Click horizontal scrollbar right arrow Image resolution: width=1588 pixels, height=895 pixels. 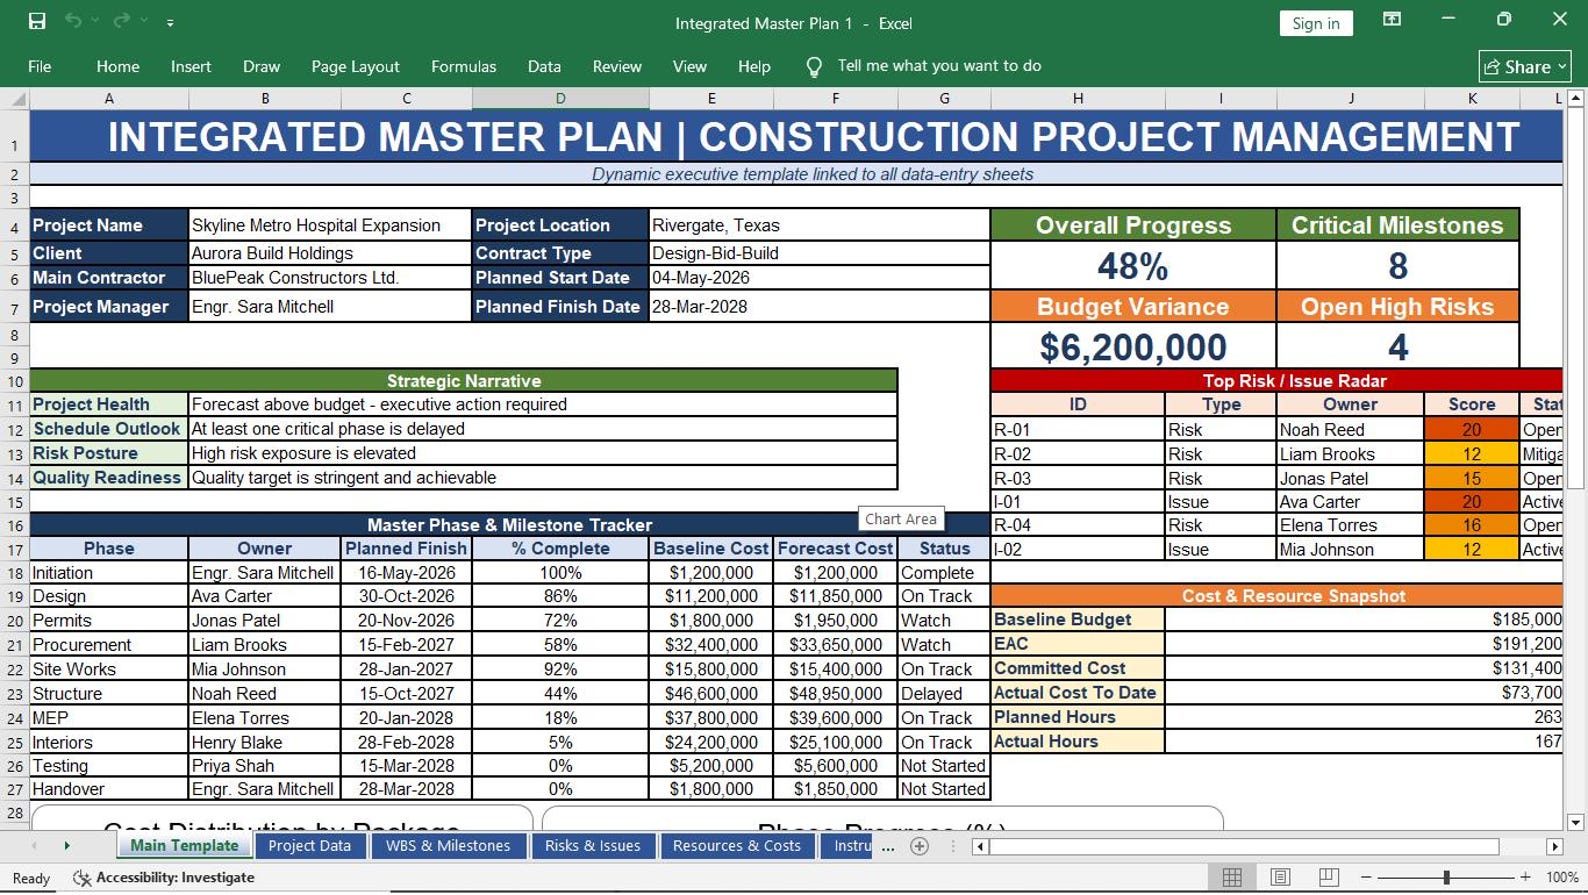(x=1554, y=847)
